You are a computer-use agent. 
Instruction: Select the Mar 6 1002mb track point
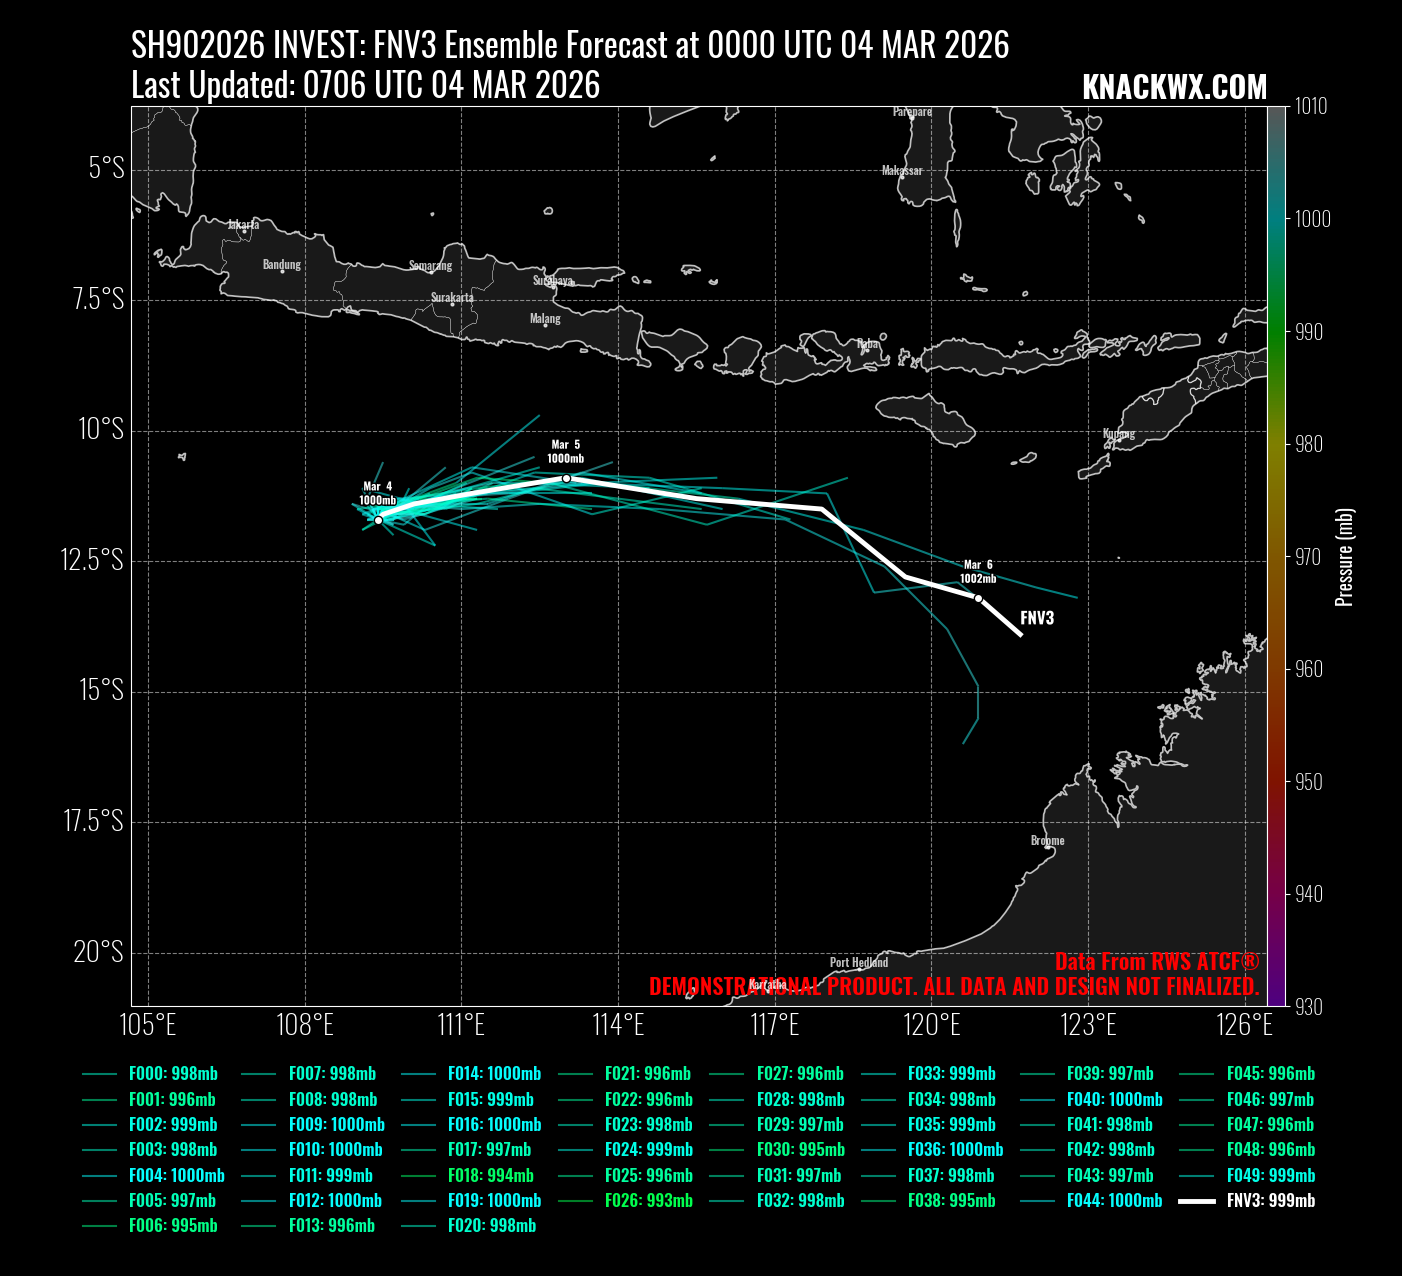coord(978,598)
